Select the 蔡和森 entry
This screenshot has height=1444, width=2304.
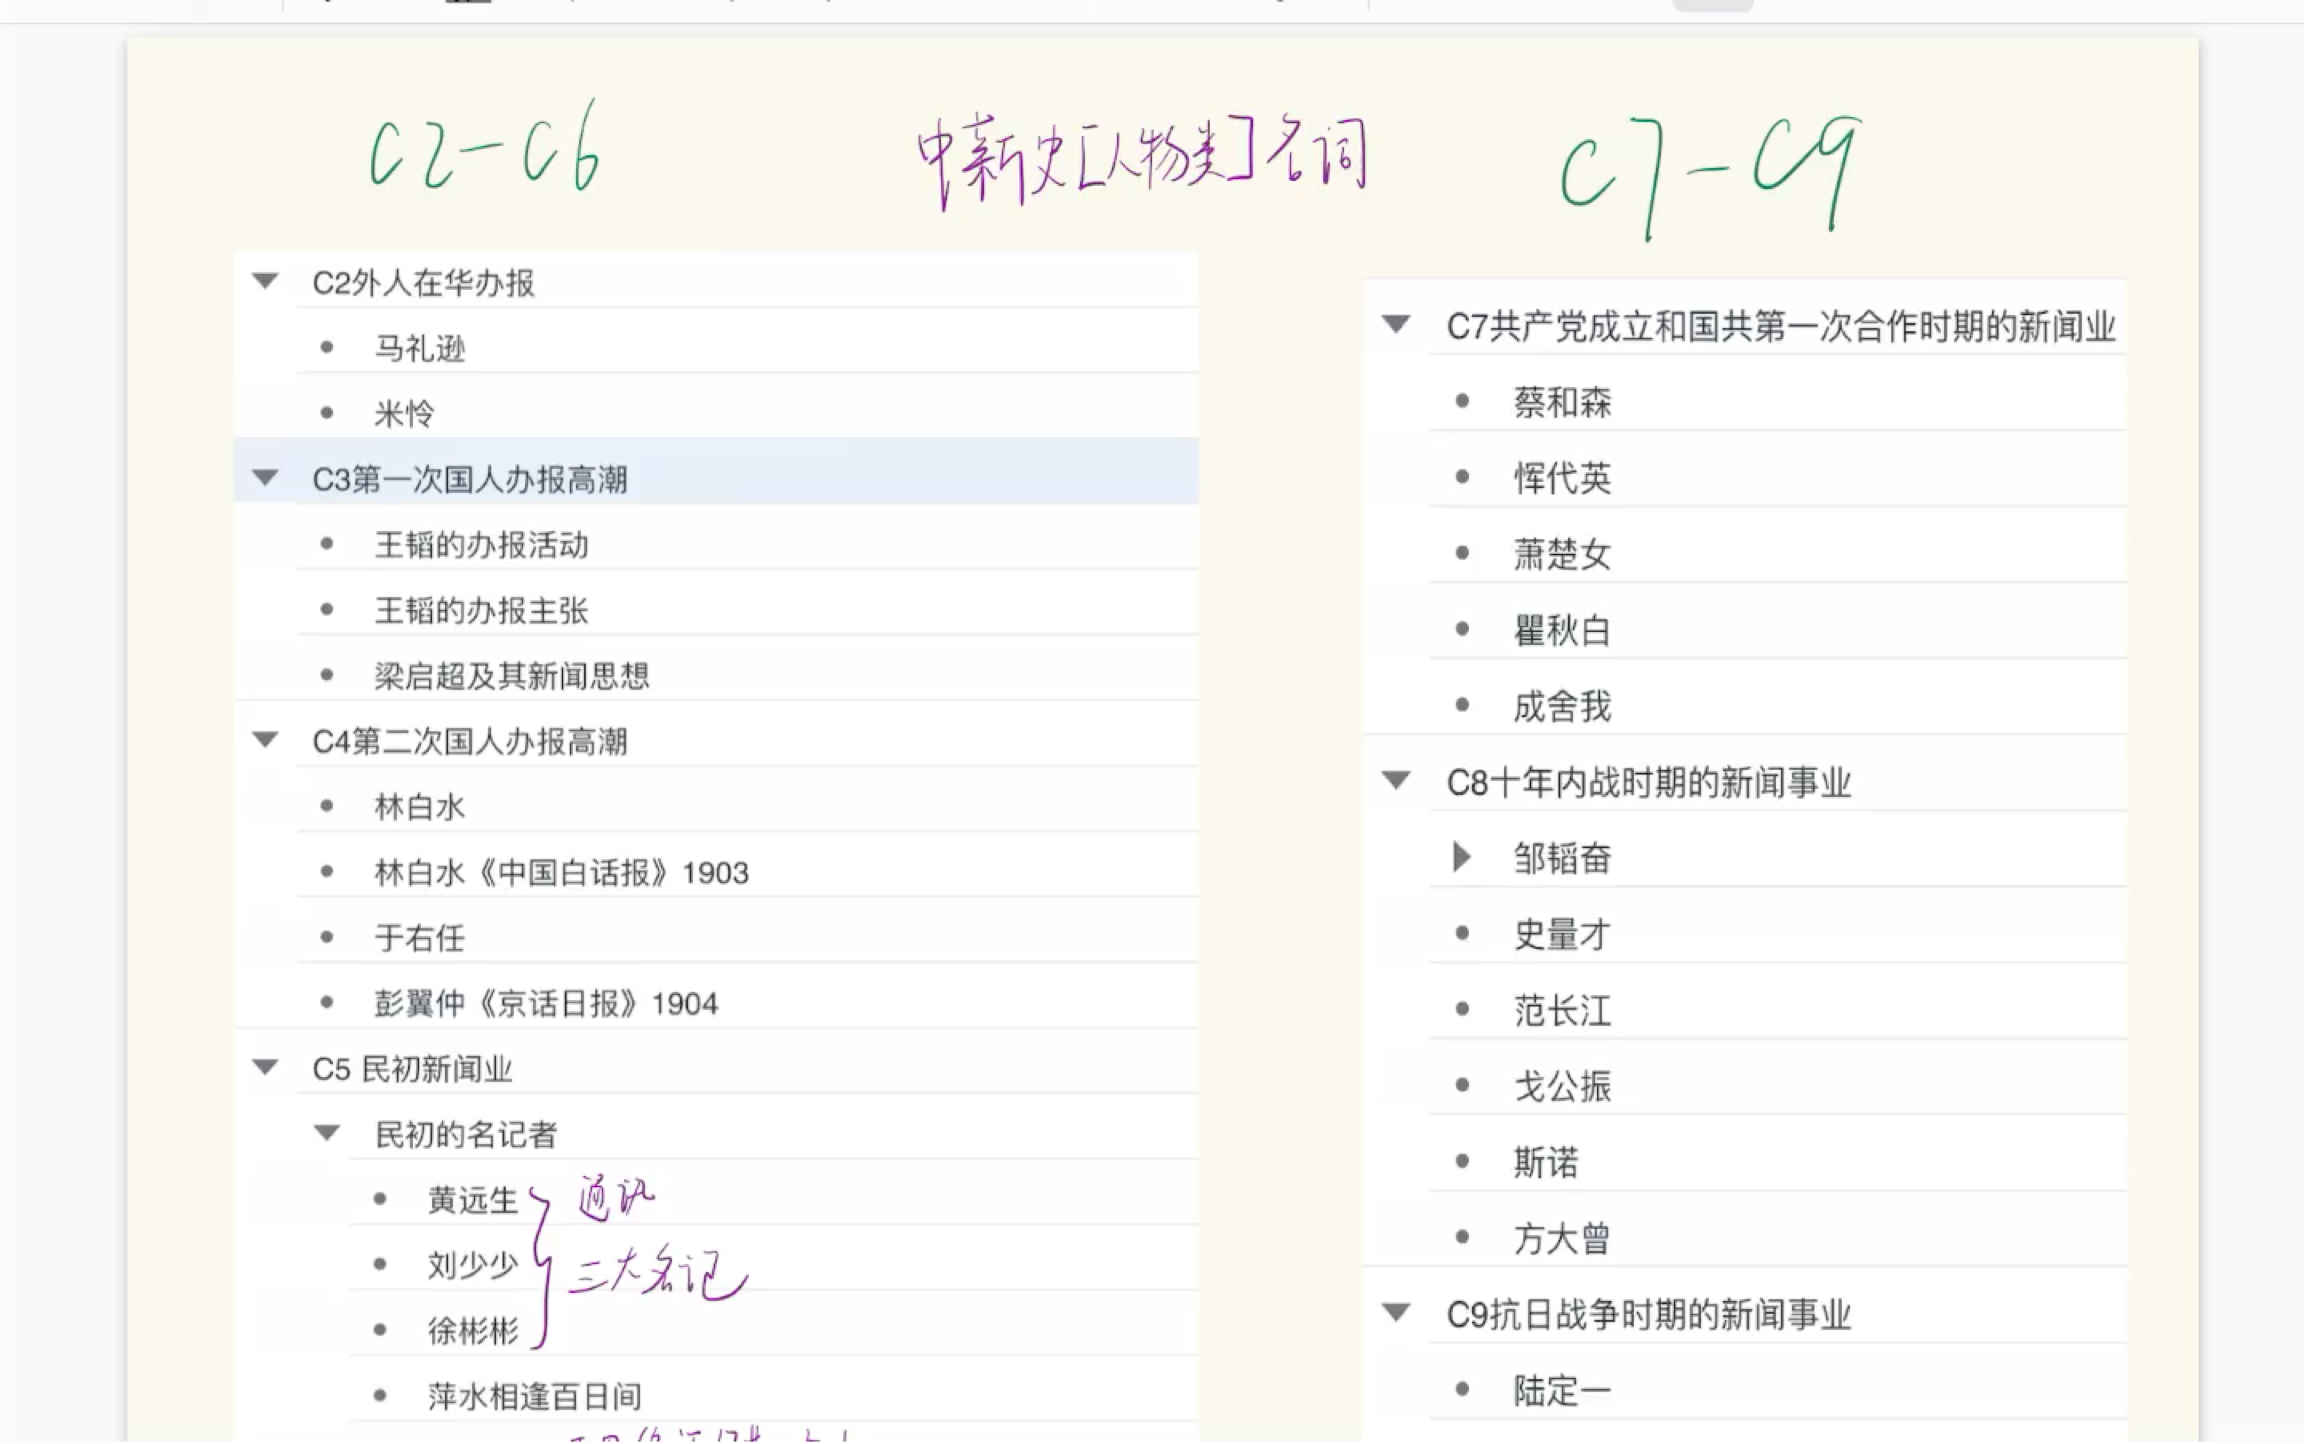pyautogui.click(x=1562, y=402)
